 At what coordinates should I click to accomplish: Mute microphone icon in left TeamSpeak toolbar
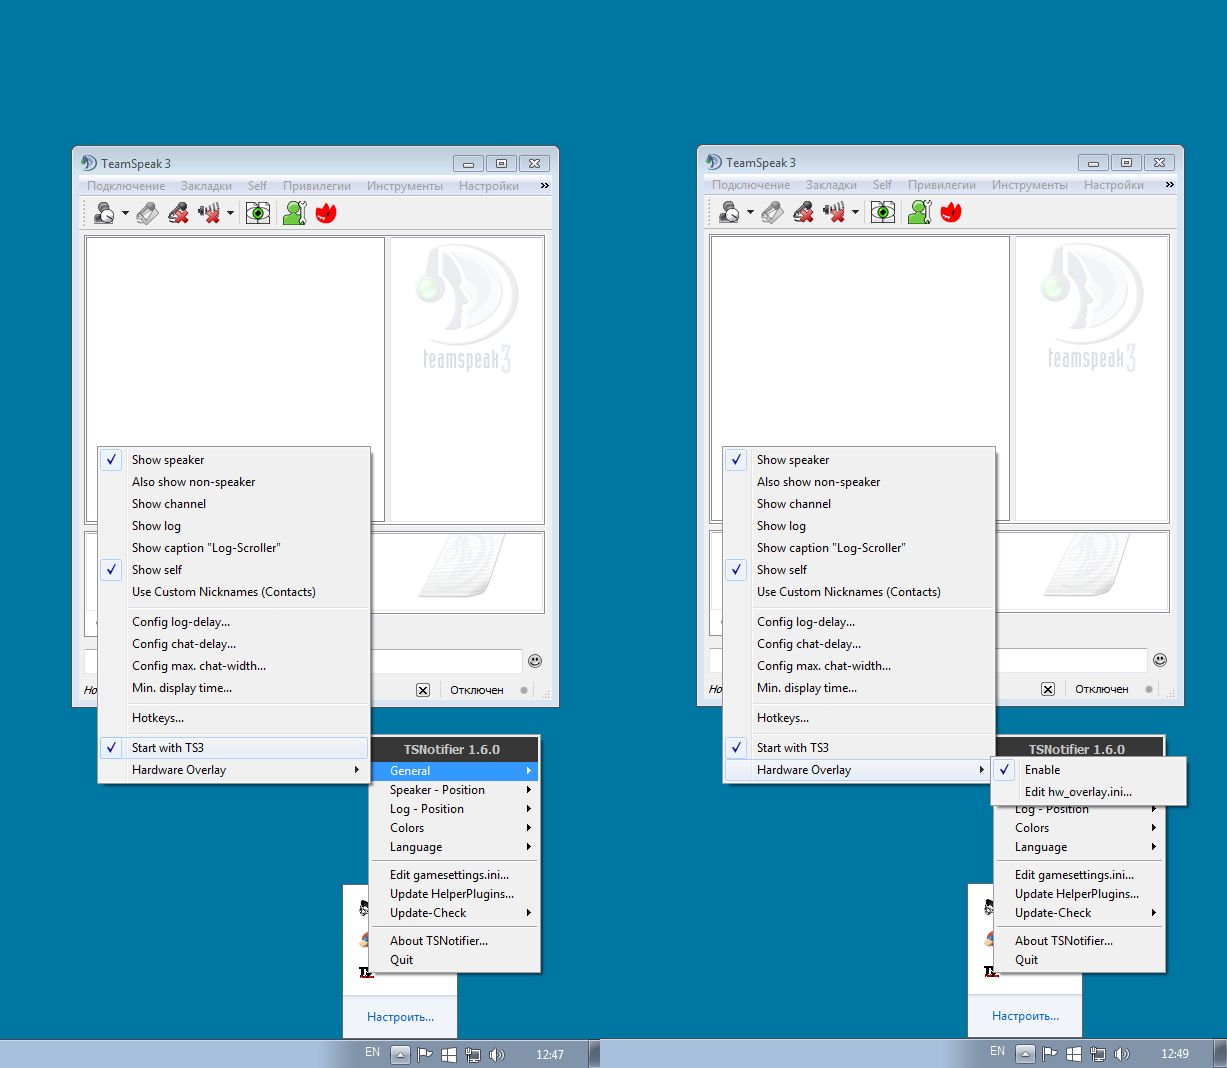[x=178, y=212]
